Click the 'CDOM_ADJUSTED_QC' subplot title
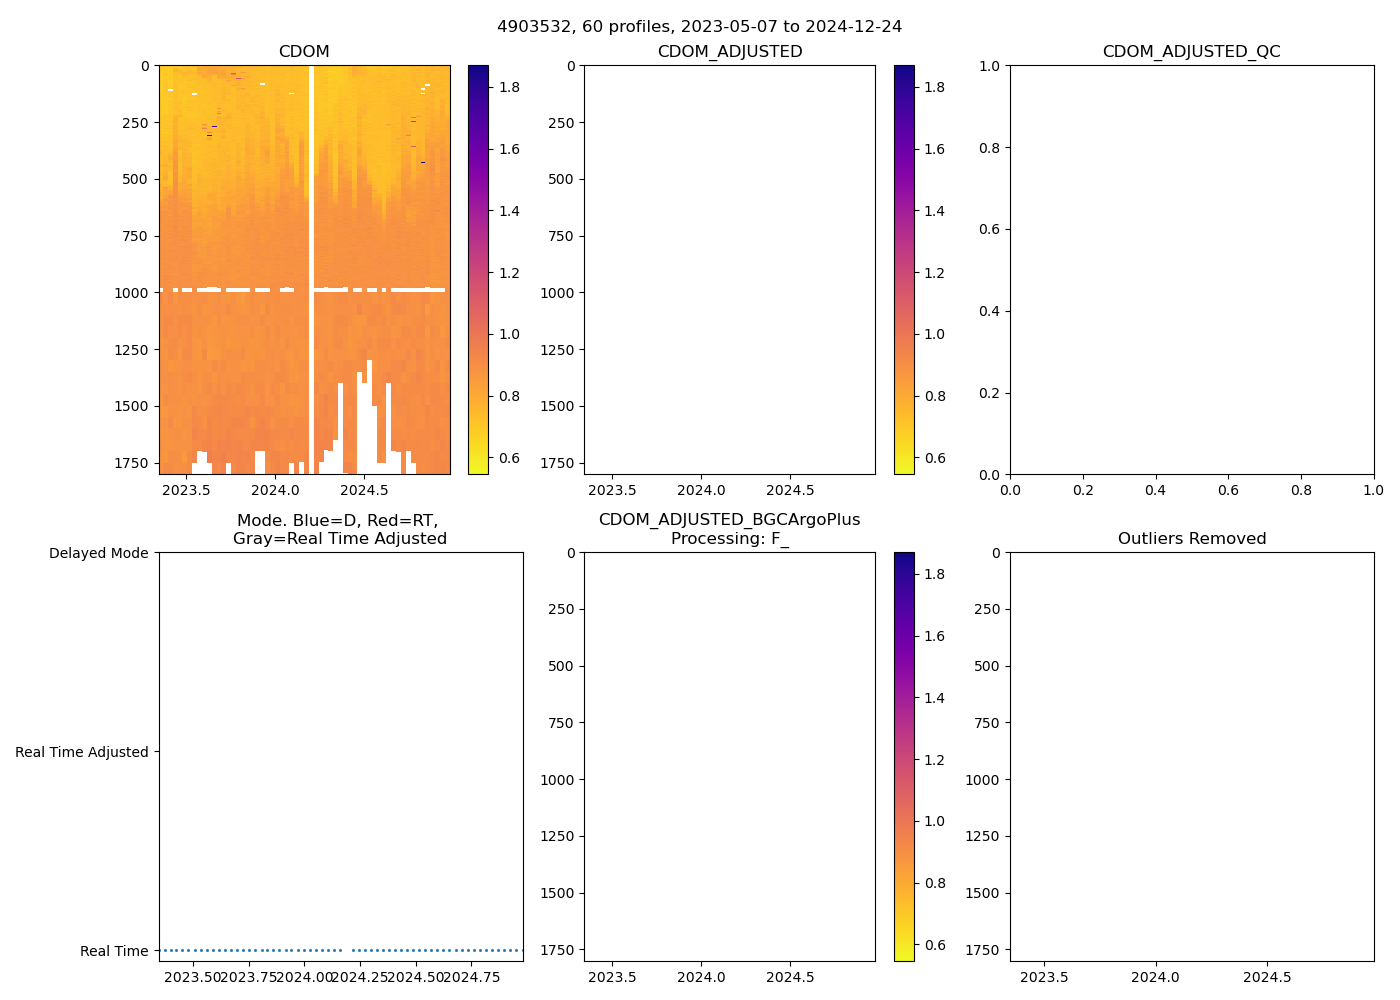This screenshot has width=1400, height=1000. pyautogui.click(x=1191, y=52)
